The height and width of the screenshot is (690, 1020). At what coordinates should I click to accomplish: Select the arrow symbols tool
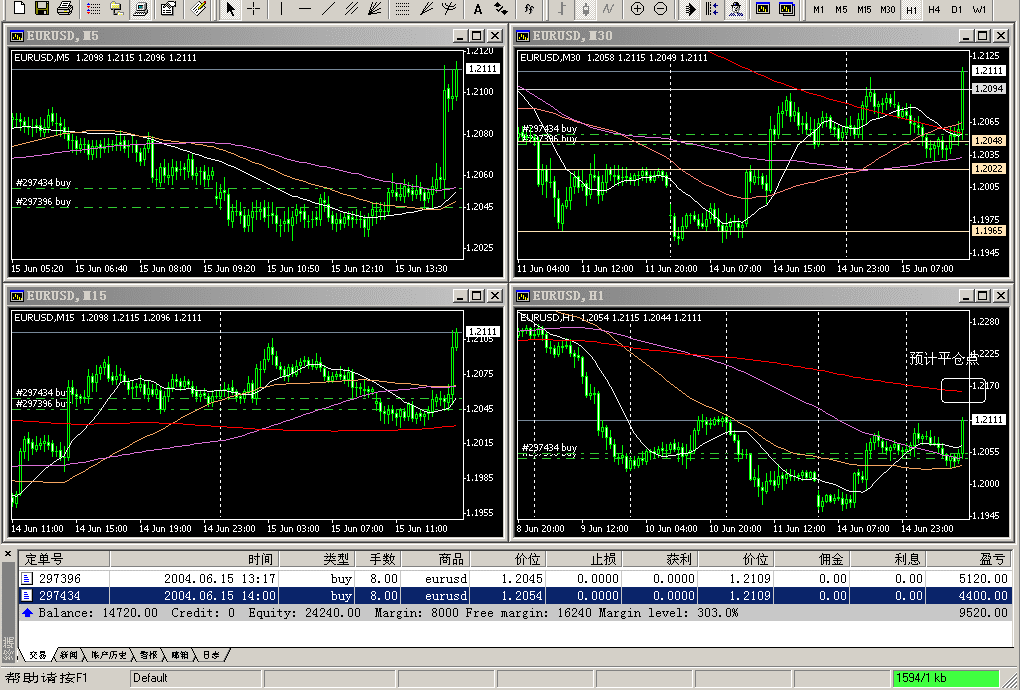501,8
